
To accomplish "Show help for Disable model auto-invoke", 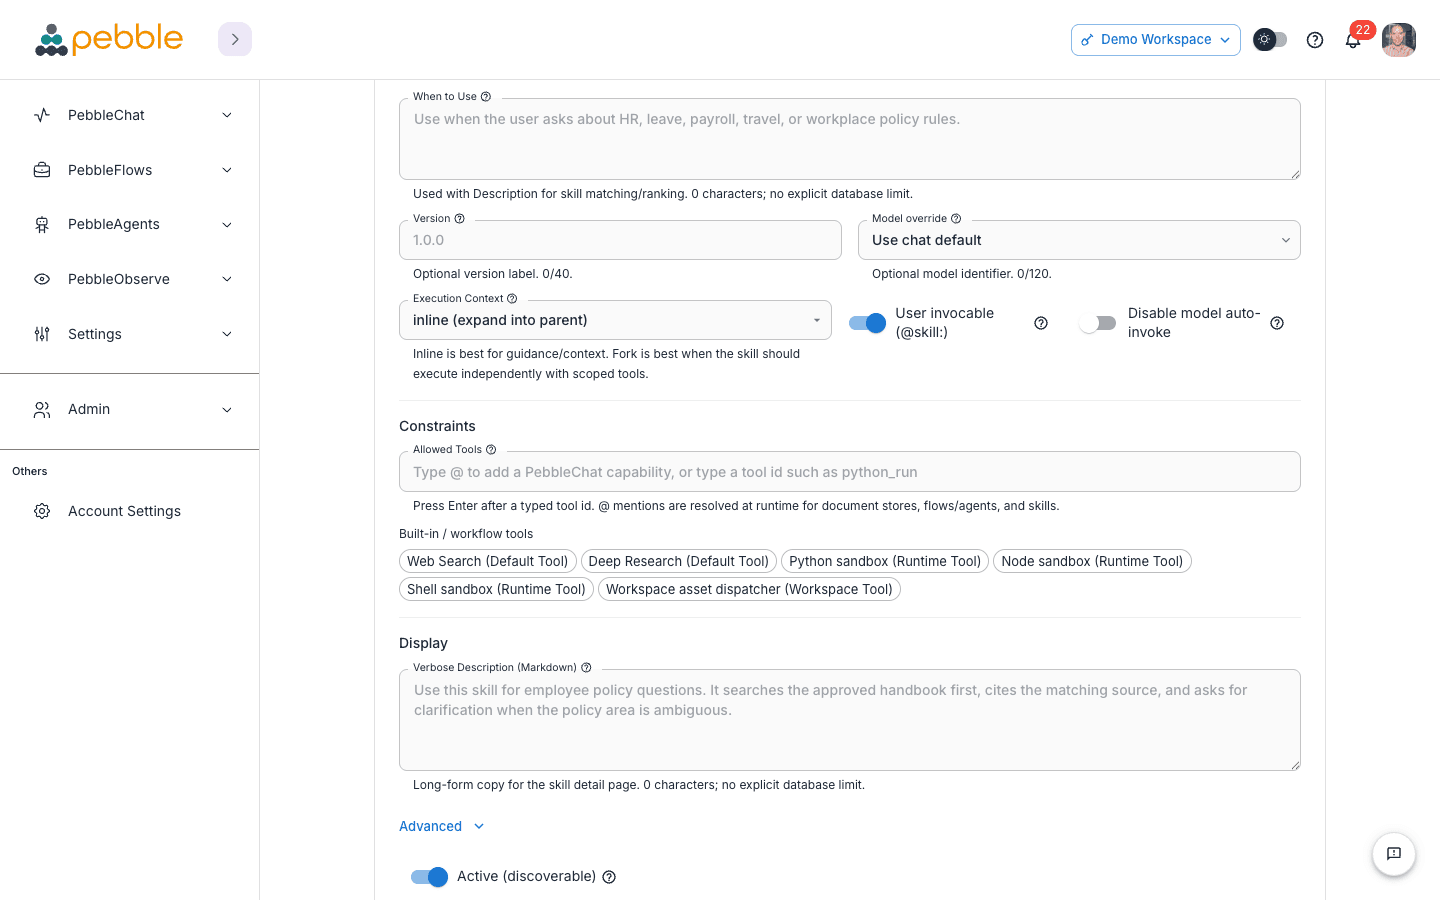I will (x=1277, y=323).
